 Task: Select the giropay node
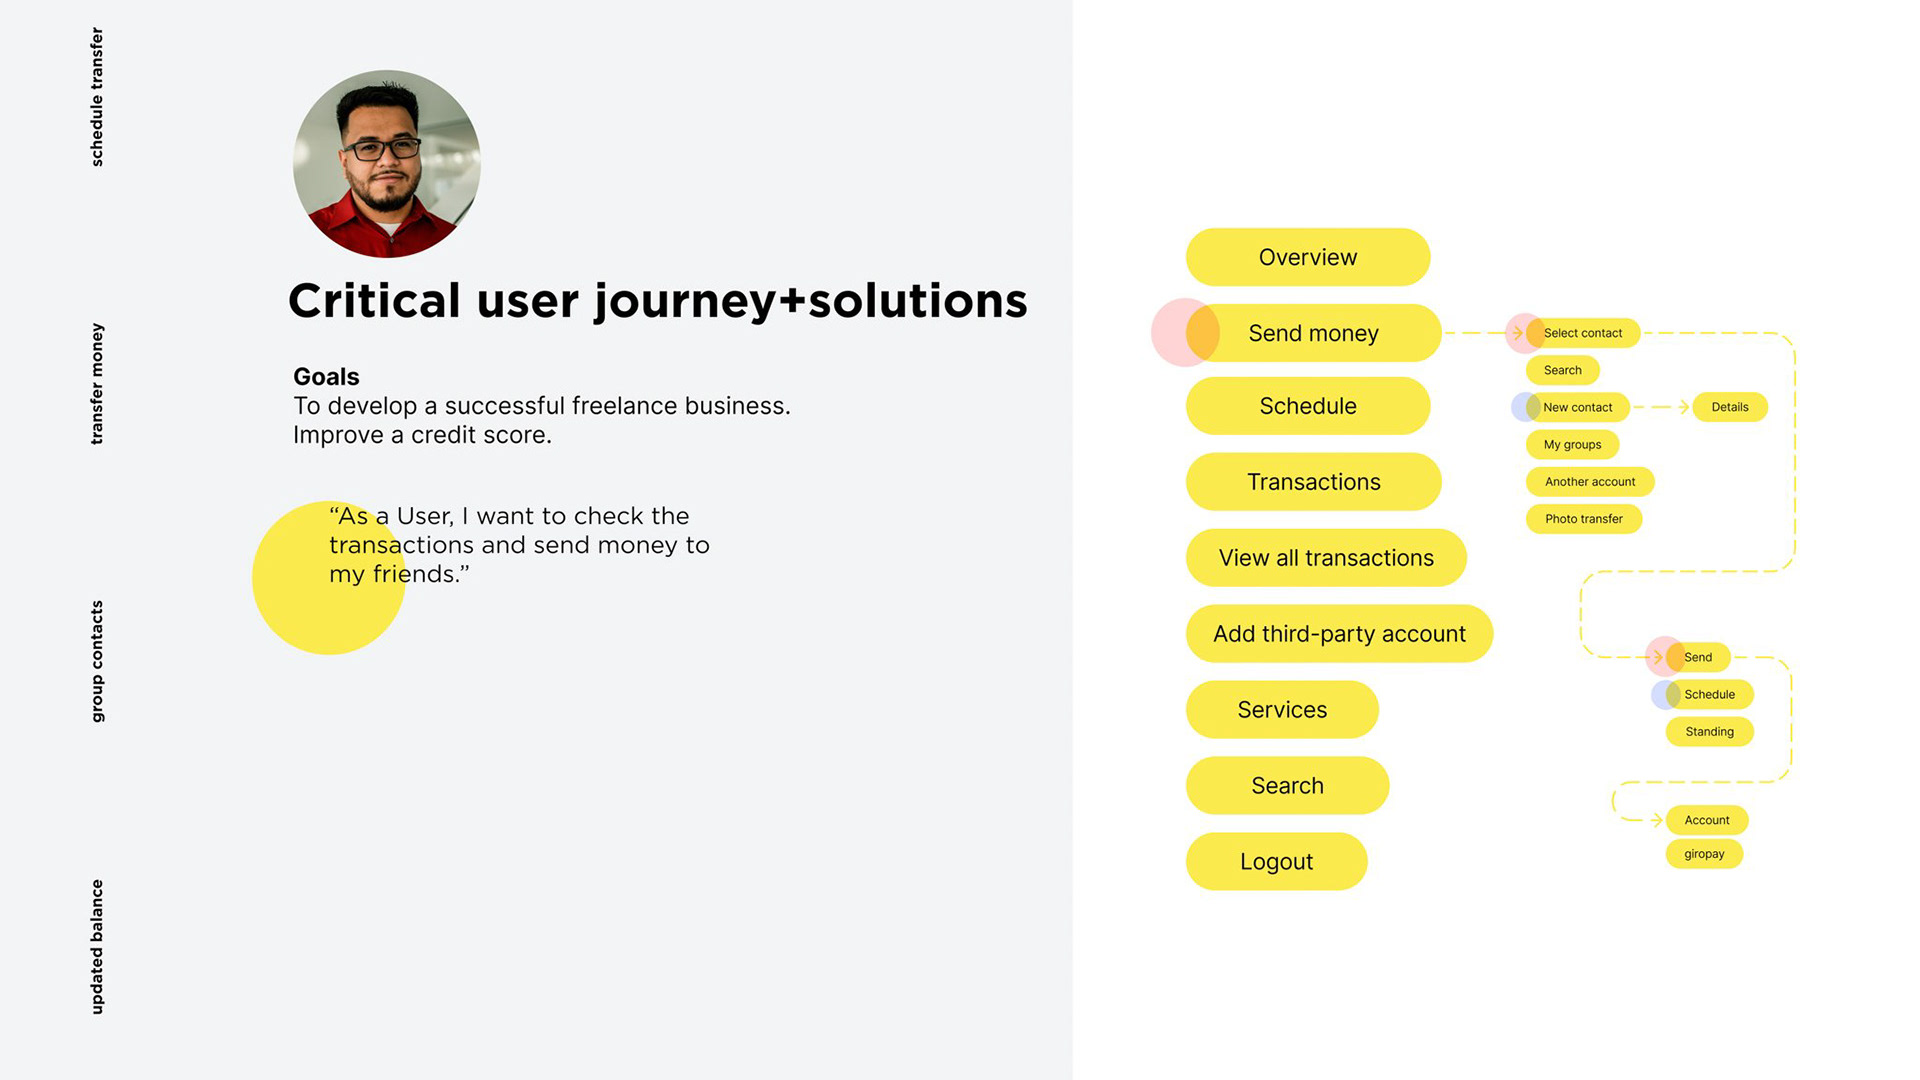point(1703,854)
